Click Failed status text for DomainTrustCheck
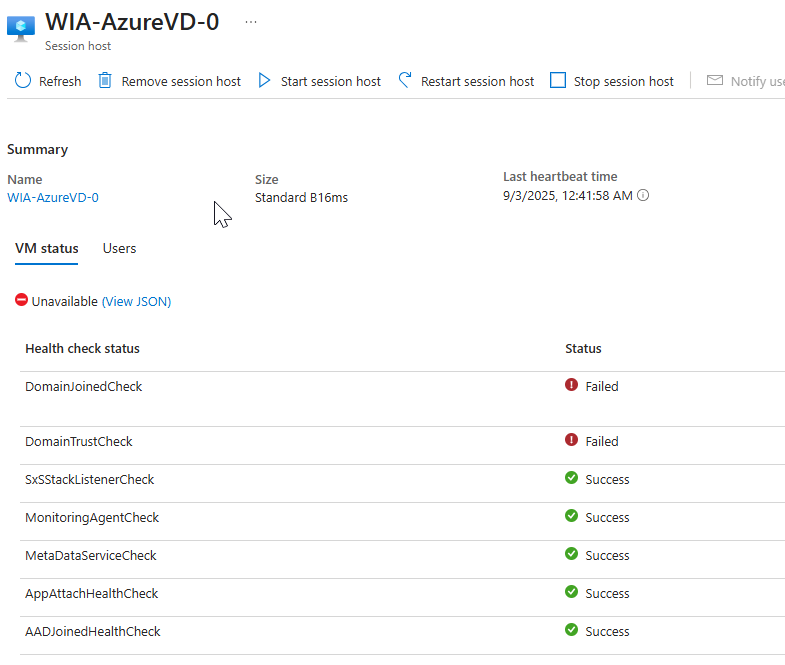This screenshot has height=665, width=785. pos(602,442)
